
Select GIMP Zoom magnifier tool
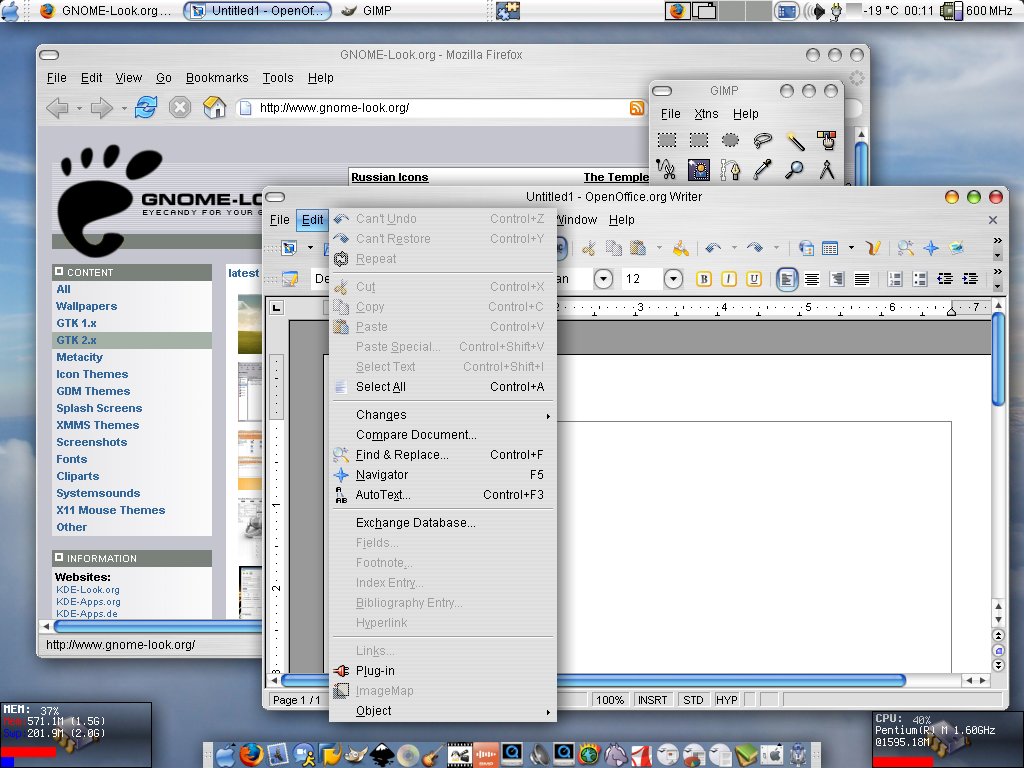795,170
